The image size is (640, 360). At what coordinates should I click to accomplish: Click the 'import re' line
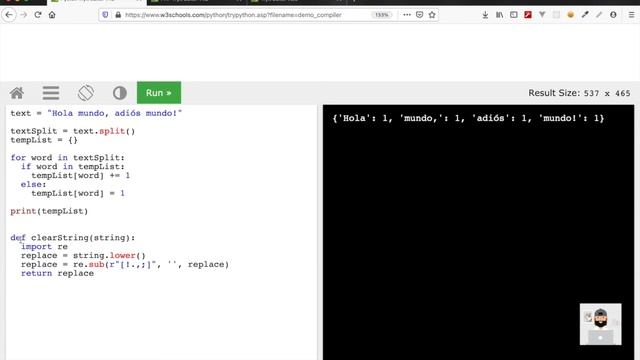(x=44, y=247)
